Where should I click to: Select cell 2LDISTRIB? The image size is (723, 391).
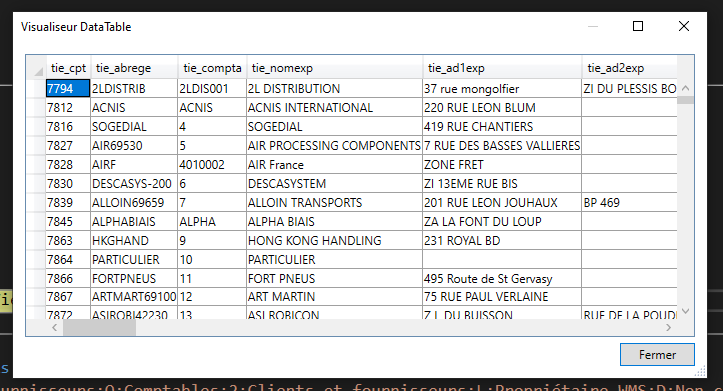pos(134,88)
